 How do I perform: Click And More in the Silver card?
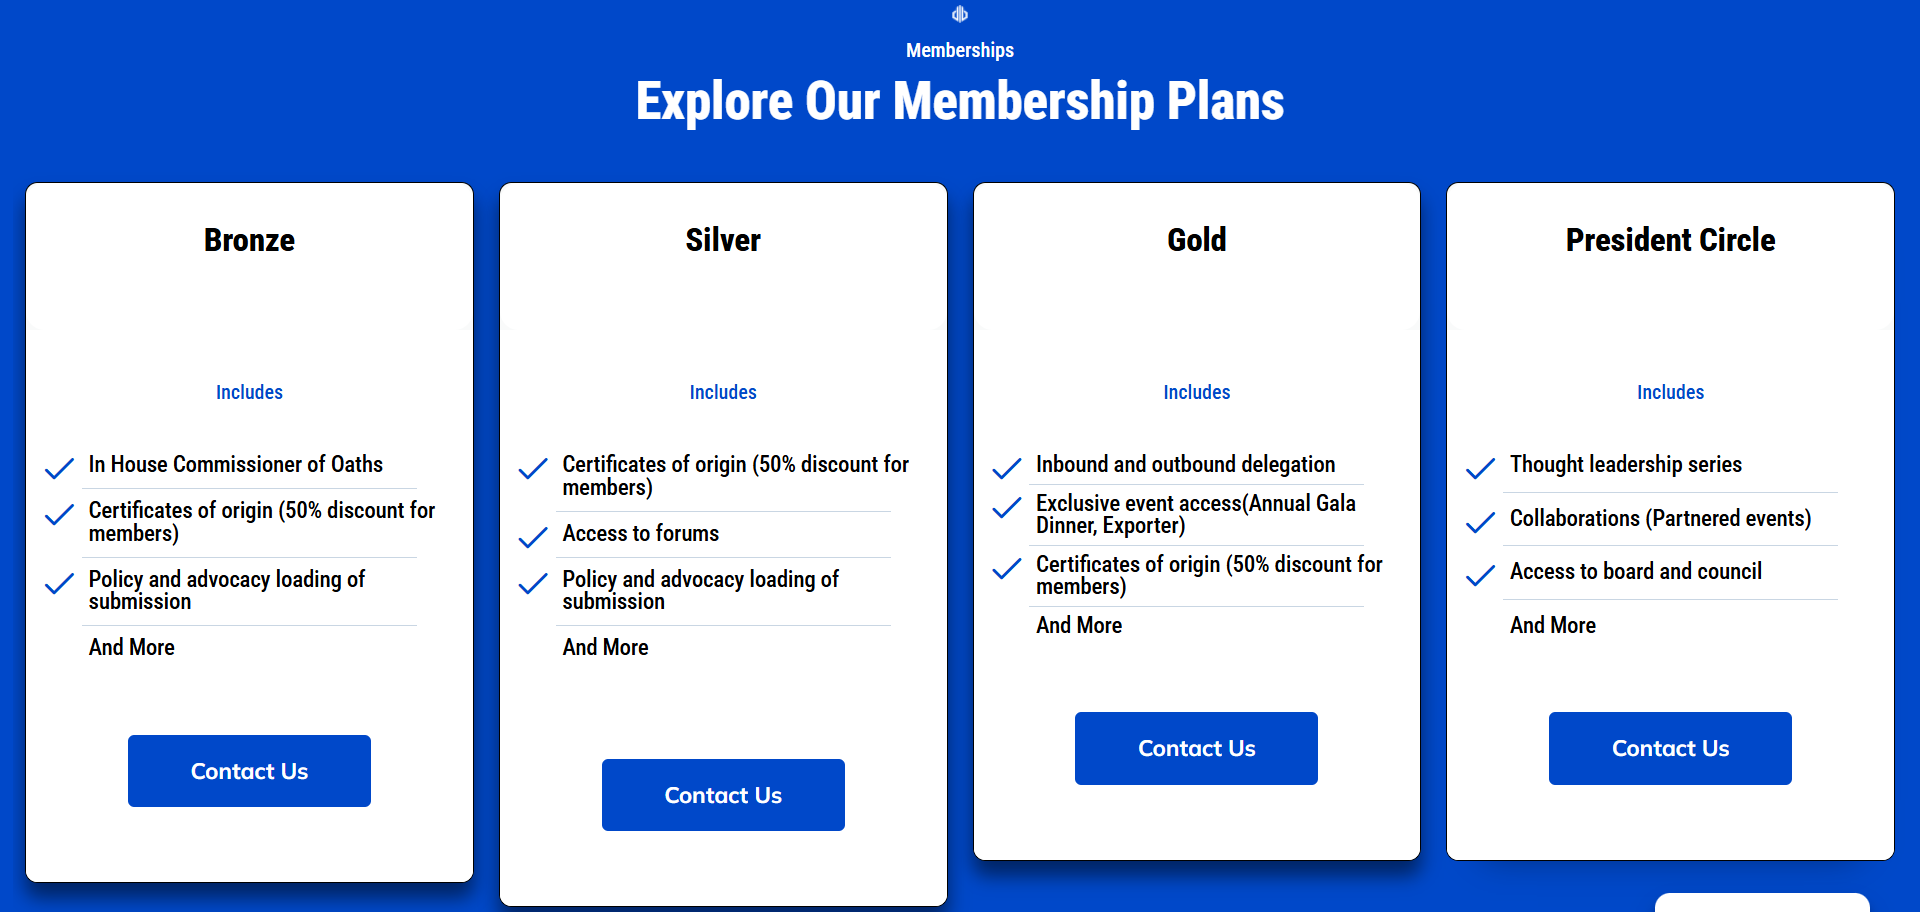coord(605,647)
